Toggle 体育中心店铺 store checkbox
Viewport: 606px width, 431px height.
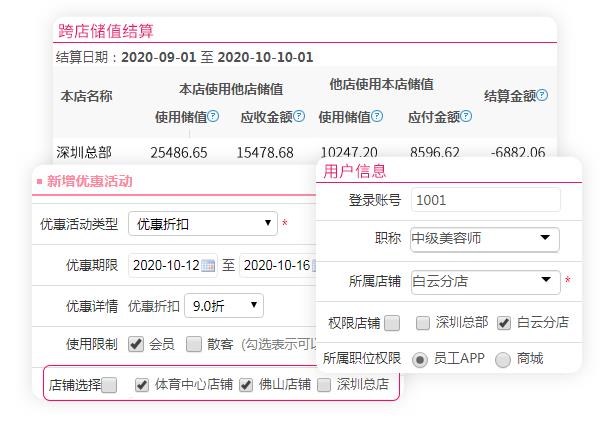tap(142, 384)
